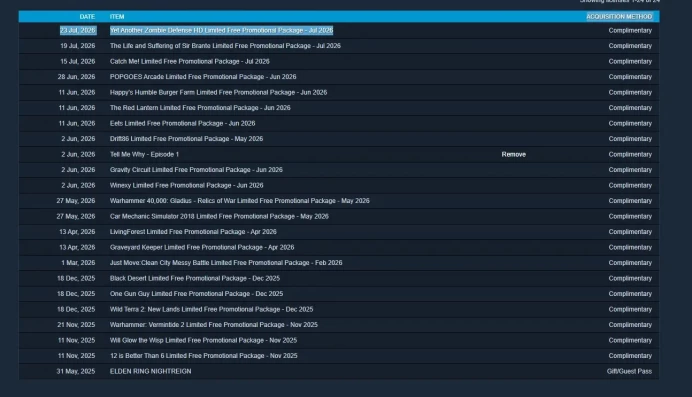
Task: Select Happy's Humble Burger Farm item
Action: [218, 93]
